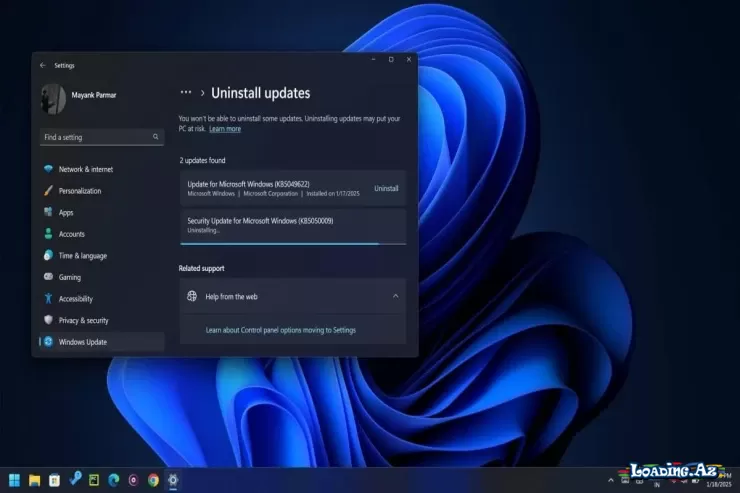The image size is (740, 493).
Task: Open Learn about Control panel options link
Action: 281,330
